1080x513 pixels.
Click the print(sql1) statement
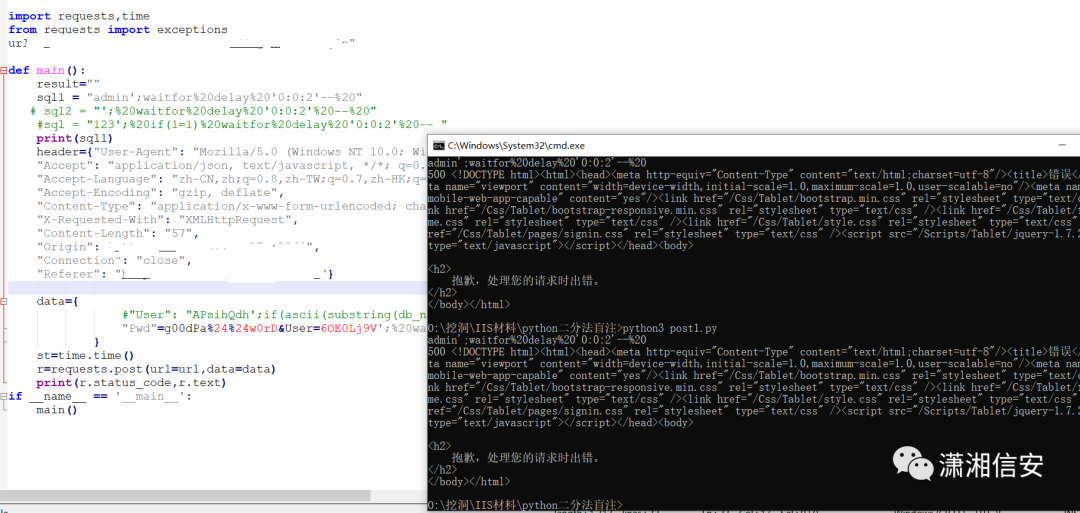pyautogui.click(x=72, y=138)
